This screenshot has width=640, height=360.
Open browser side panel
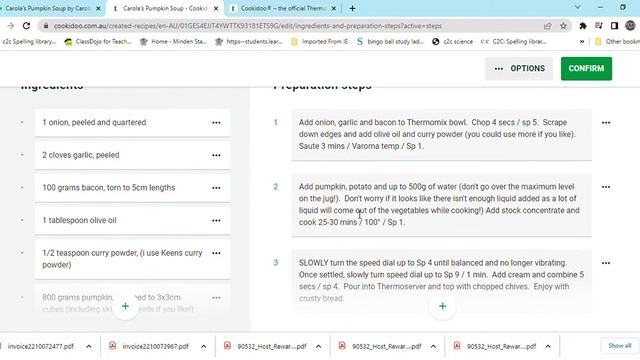click(x=614, y=26)
